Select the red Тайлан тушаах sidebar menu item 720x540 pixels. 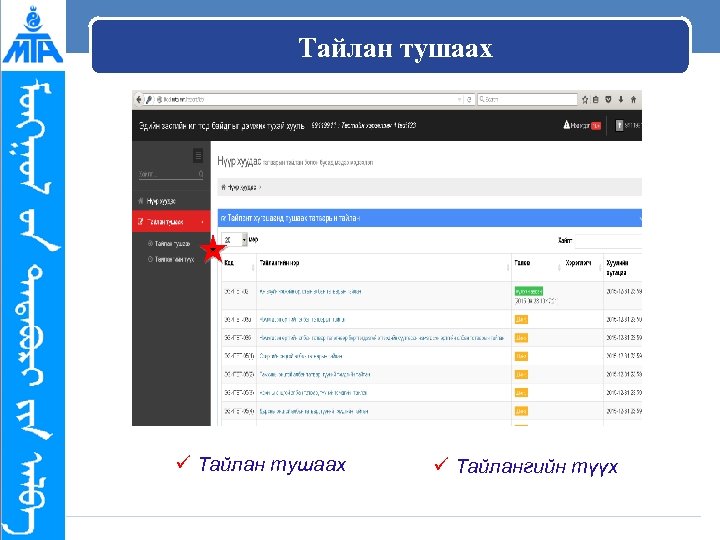pyautogui.click(x=171, y=222)
